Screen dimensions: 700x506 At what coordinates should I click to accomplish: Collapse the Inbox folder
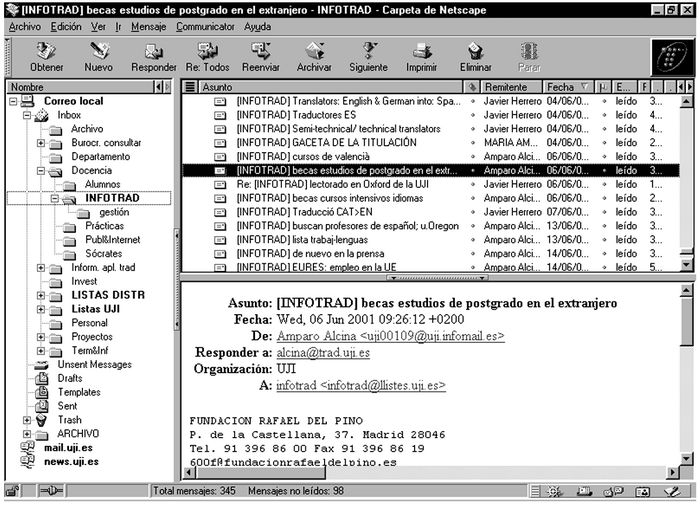(x=27, y=115)
